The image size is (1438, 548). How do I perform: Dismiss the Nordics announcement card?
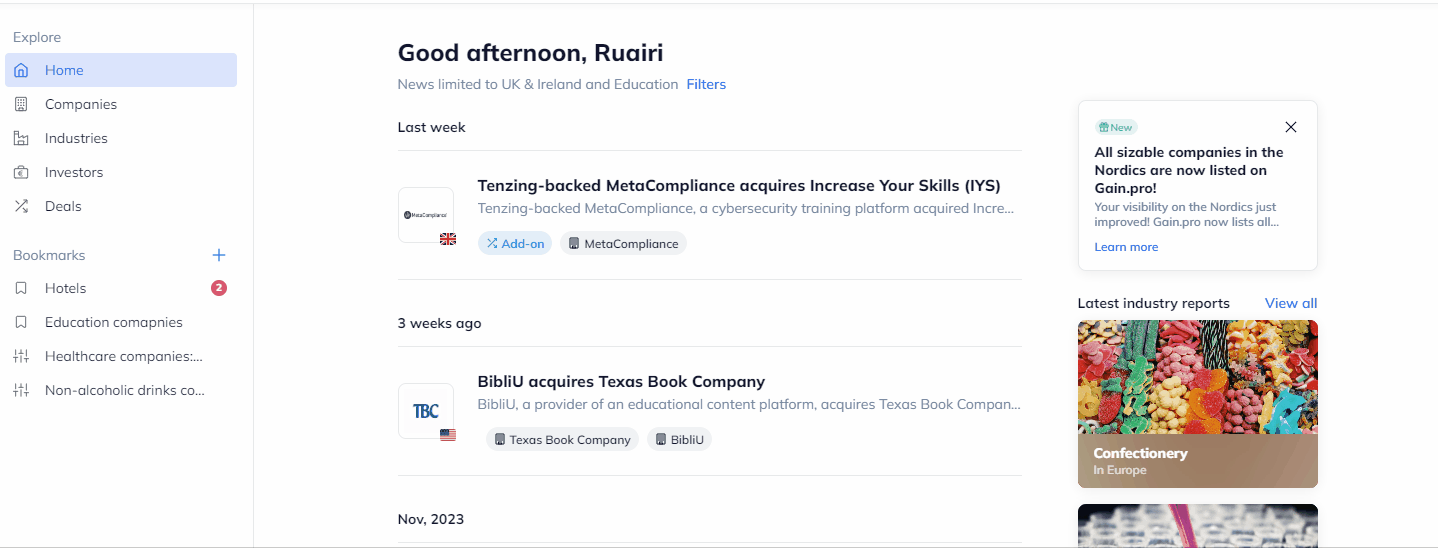click(1291, 127)
